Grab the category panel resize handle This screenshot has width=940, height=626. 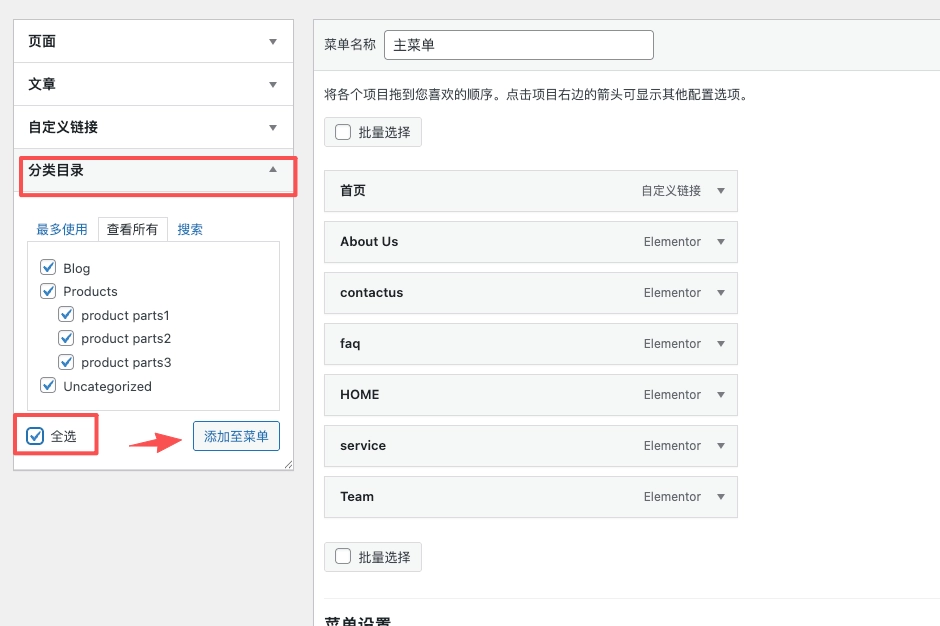point(288,464)
